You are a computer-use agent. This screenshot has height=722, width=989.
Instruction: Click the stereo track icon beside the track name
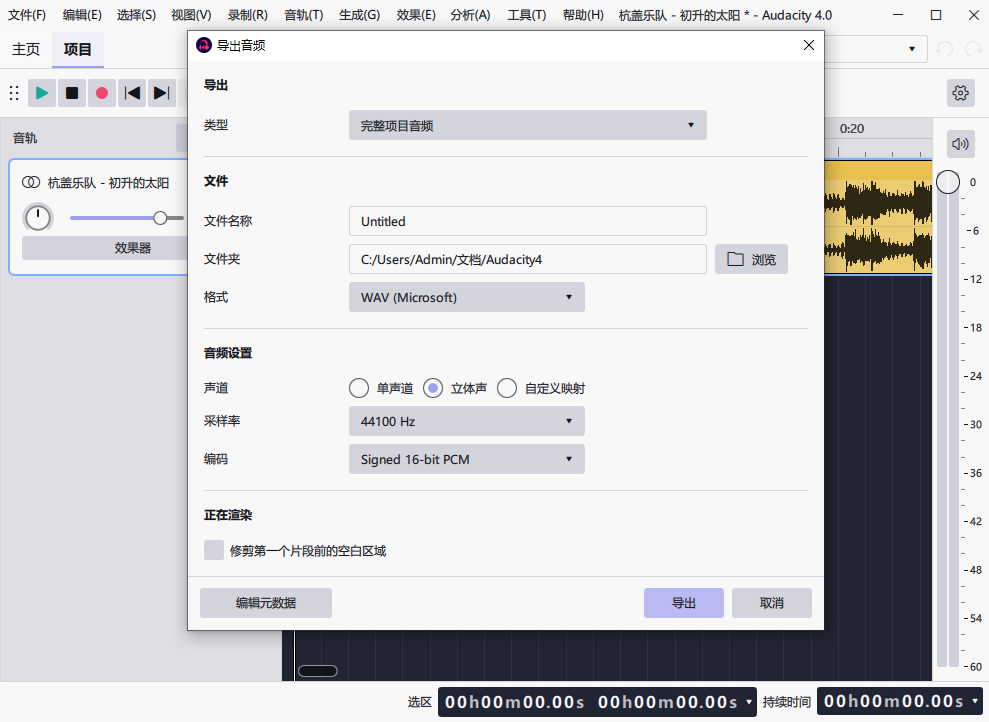pyautogui.click(x=31, y=182)
